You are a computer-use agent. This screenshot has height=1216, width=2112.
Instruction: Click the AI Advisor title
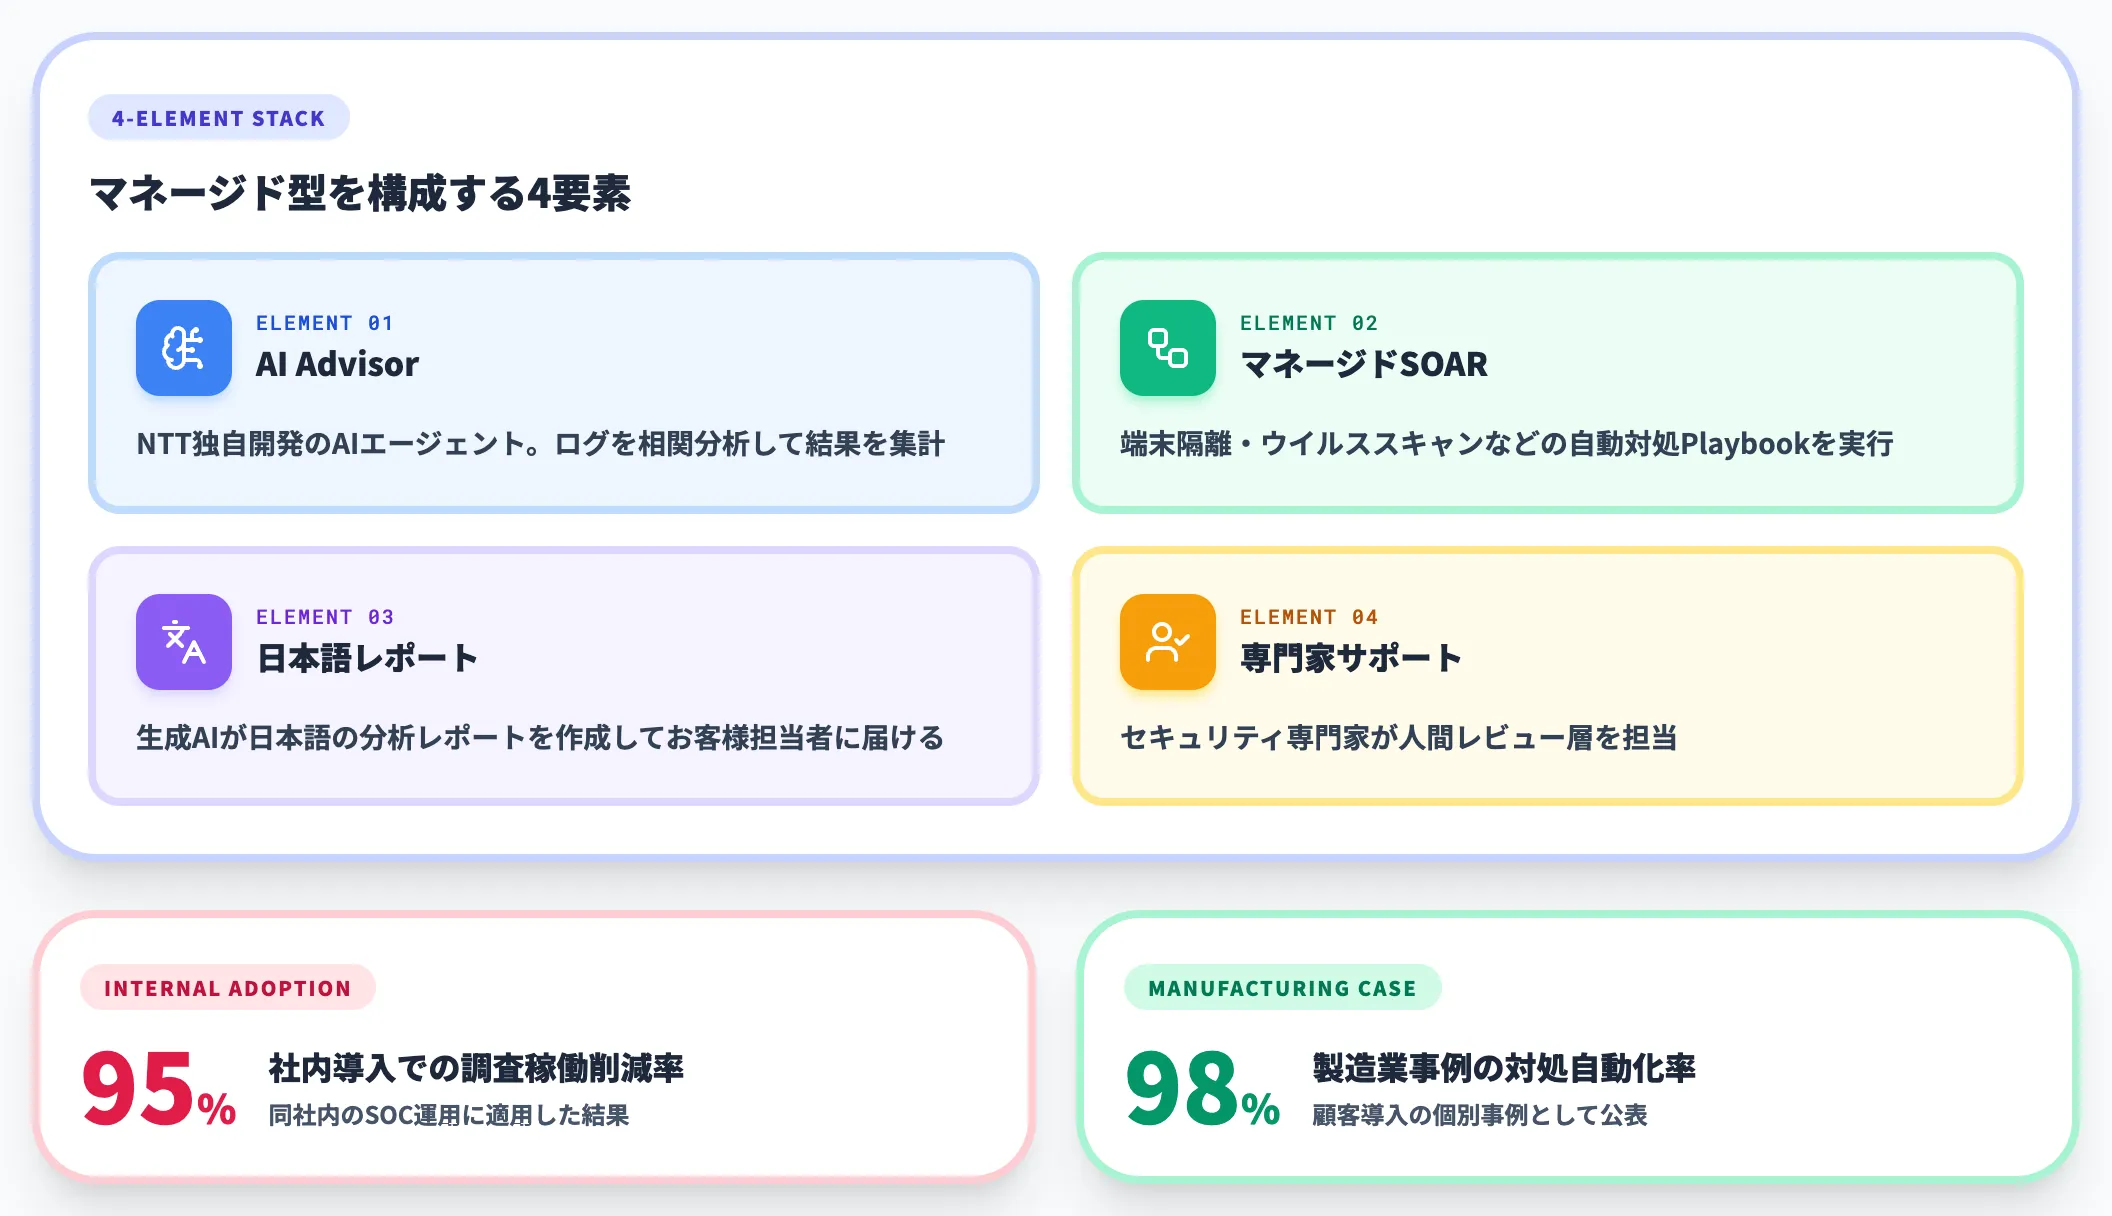point(338,364)
